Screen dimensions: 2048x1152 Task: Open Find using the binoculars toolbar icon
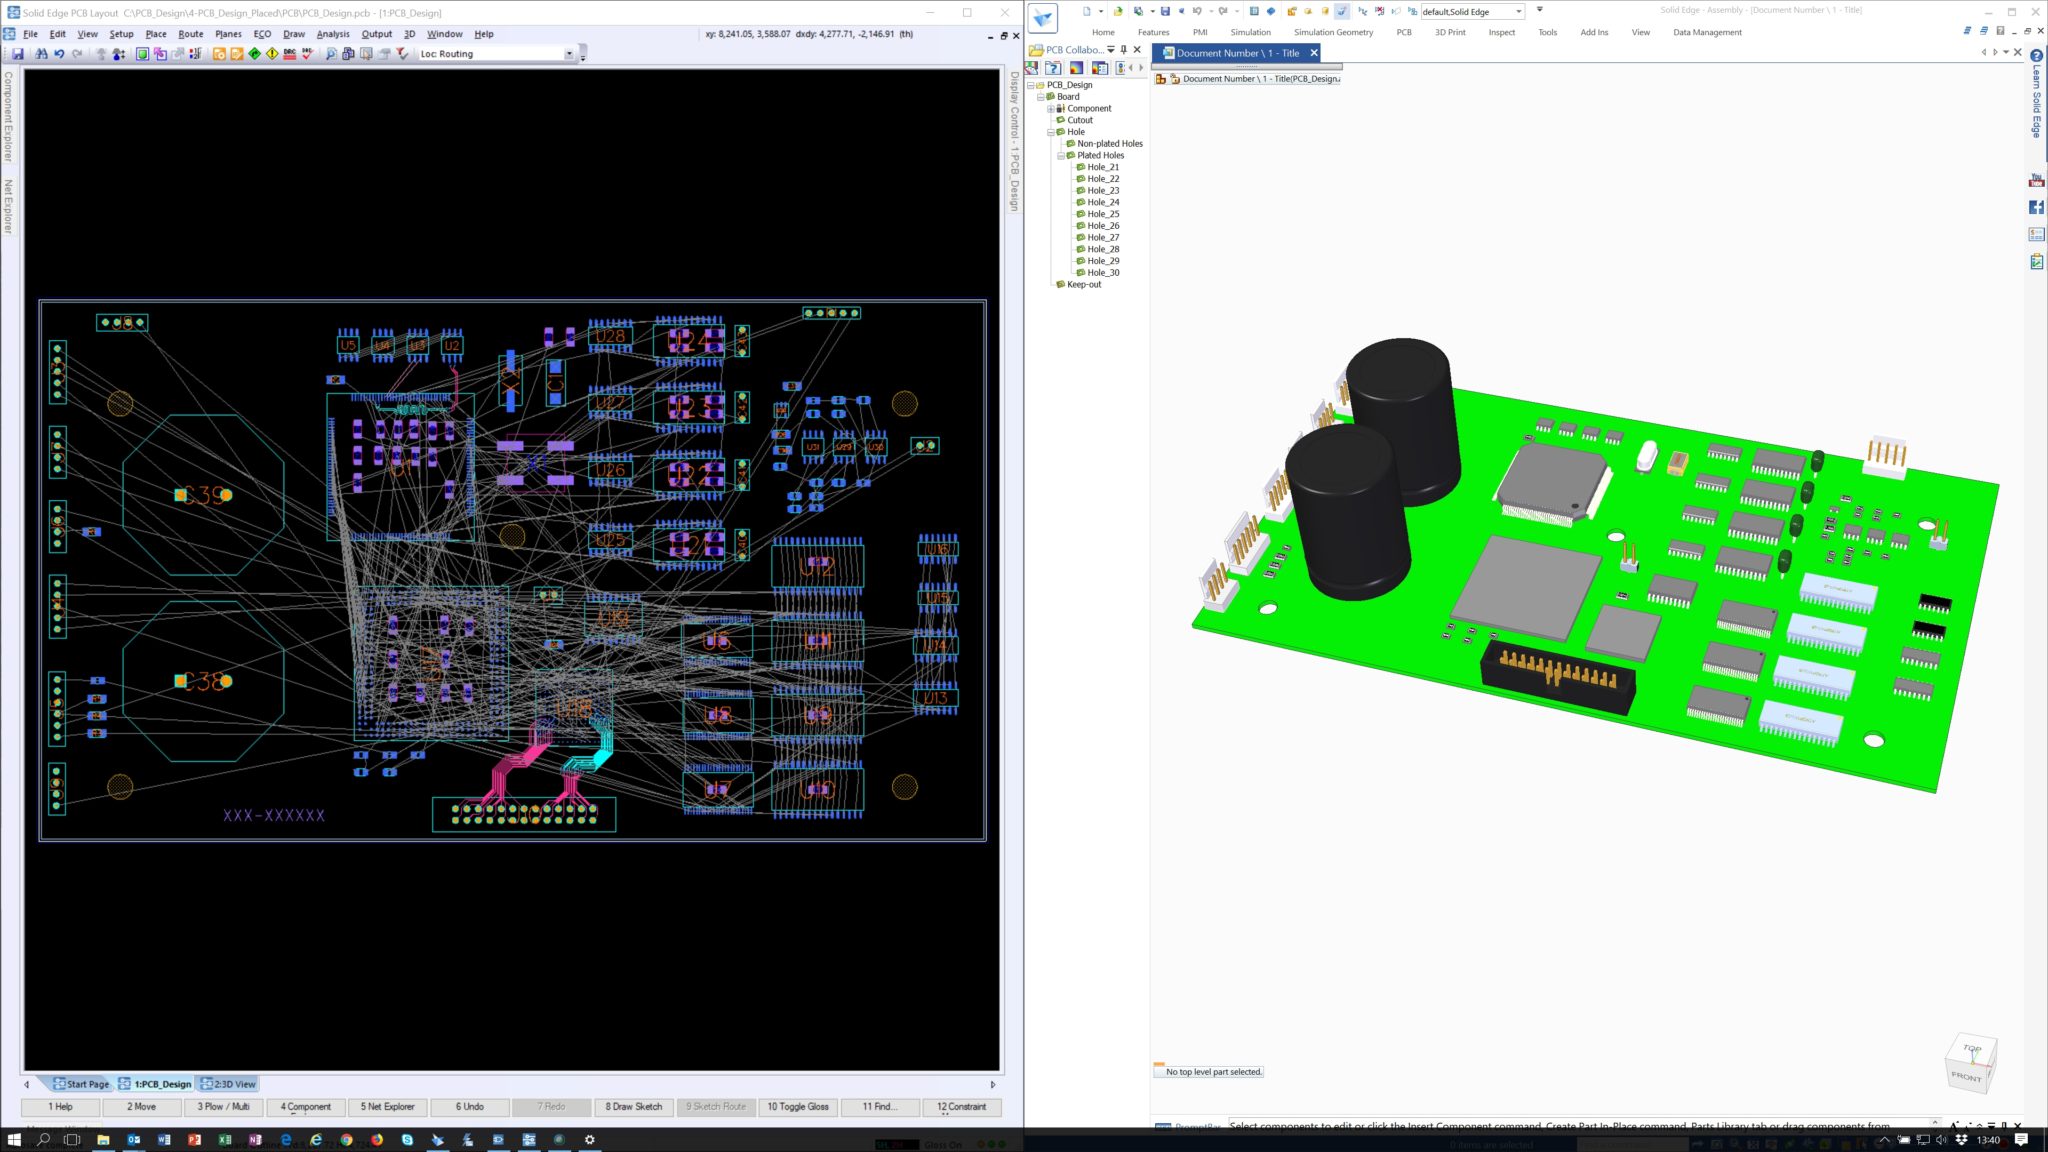click(42, 54)
